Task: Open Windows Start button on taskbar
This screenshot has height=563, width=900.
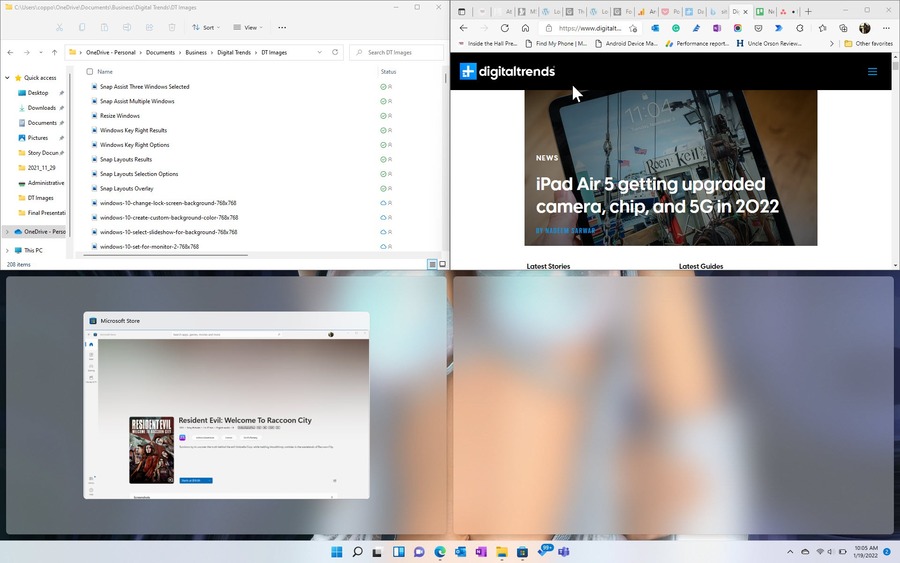Action: coord(337,552)
